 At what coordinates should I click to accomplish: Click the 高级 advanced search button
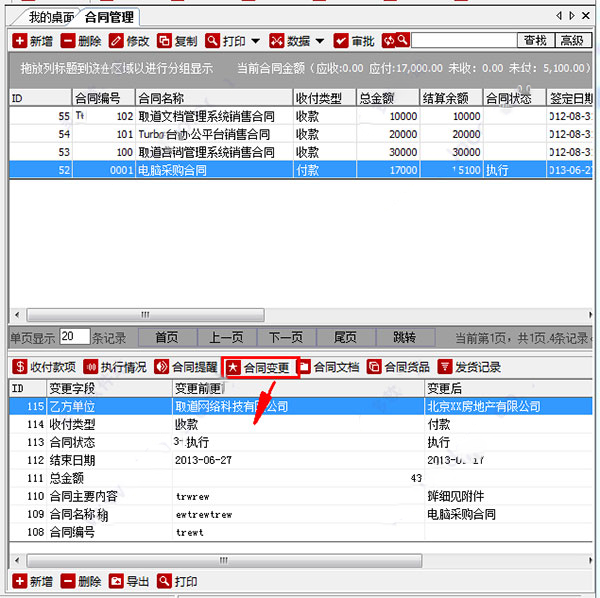click(573, 40)
